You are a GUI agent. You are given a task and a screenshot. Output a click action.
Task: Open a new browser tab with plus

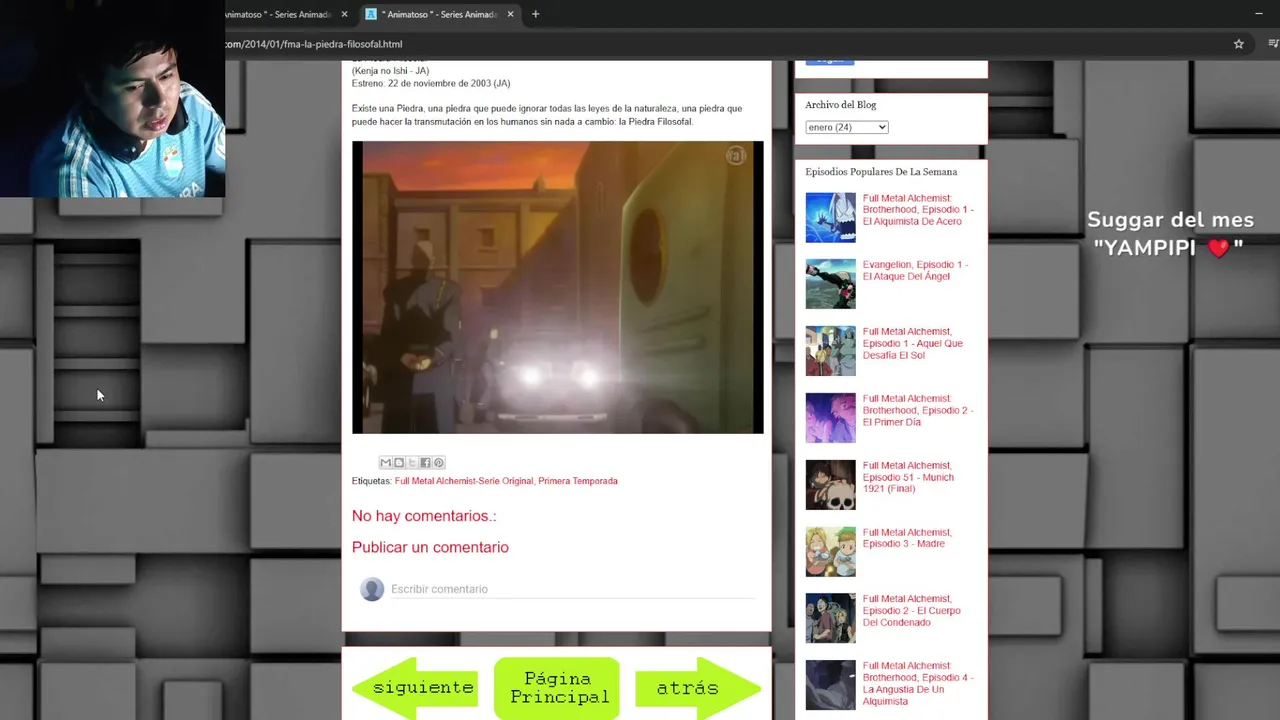535,14
